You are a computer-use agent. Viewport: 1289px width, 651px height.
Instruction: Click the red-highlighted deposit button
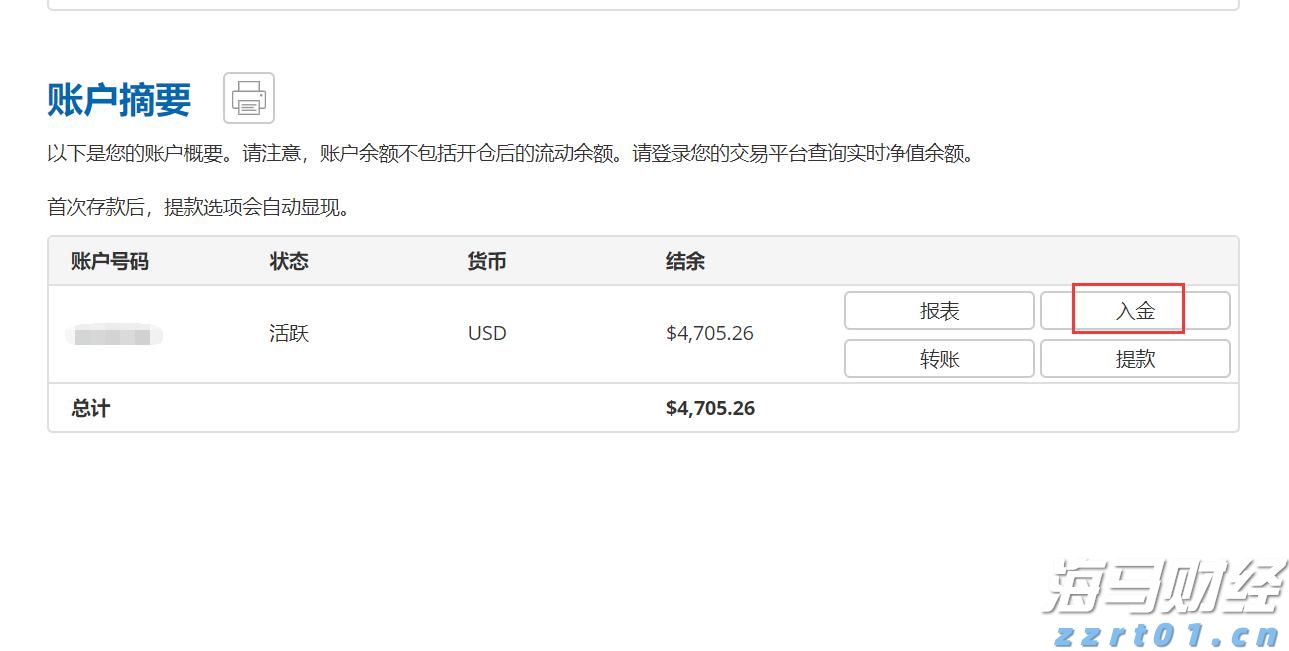coord(1135,310)
